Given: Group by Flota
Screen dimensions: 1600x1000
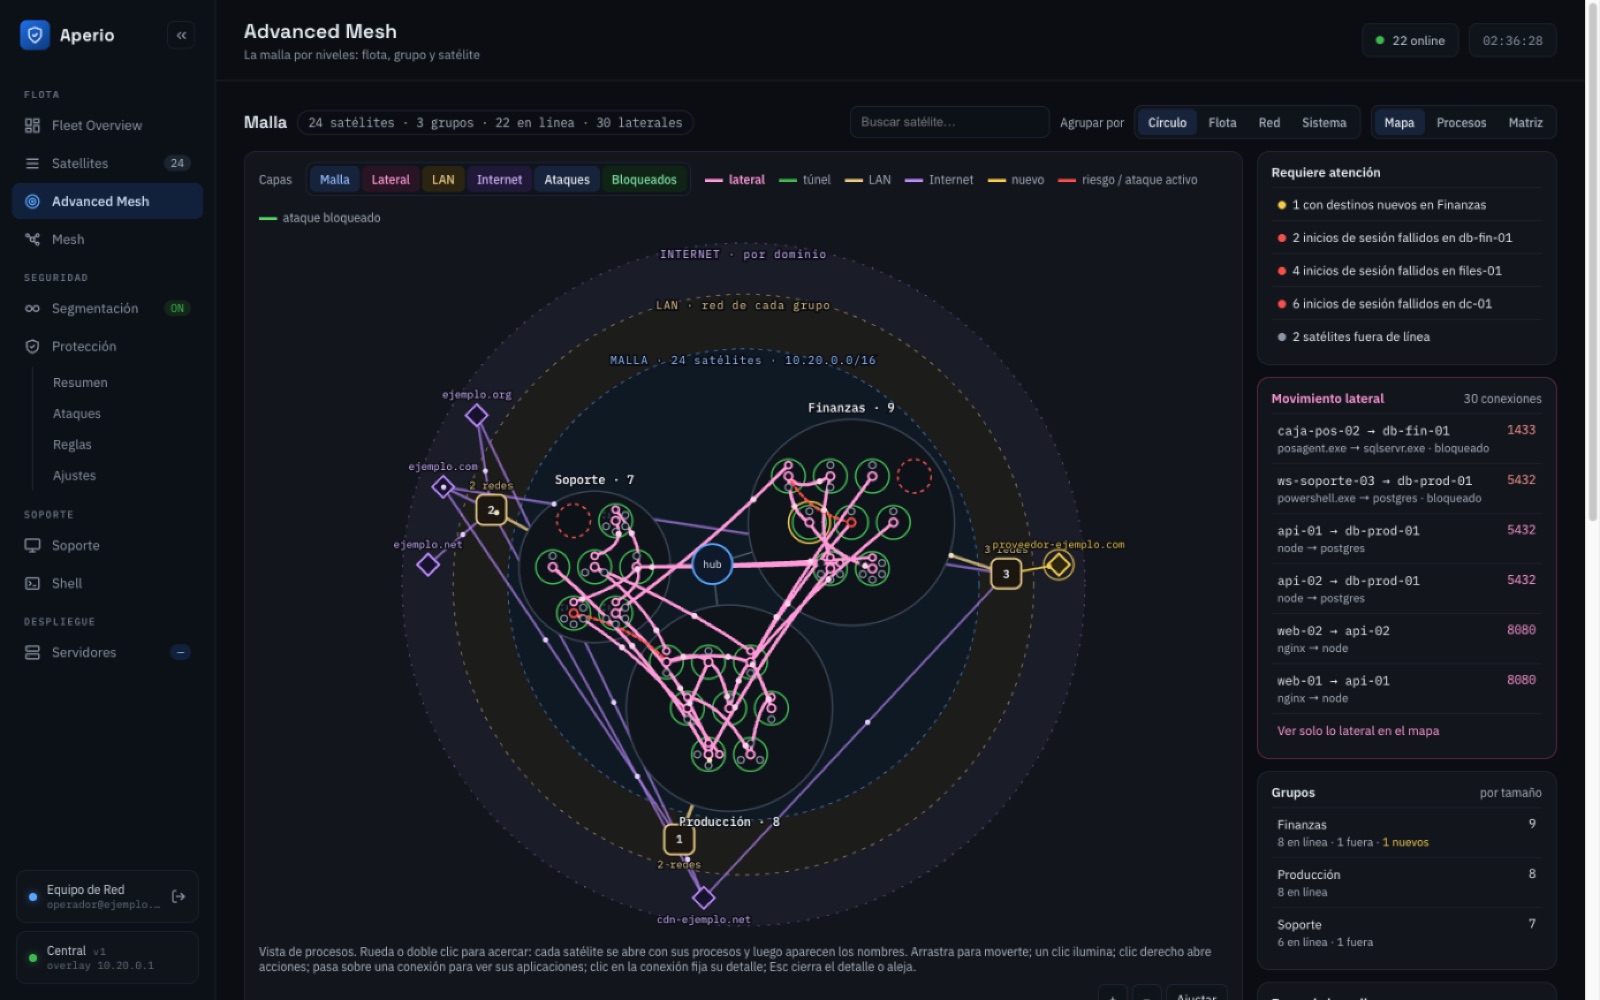Looking at the screenshot, I should coord(1222,123).
